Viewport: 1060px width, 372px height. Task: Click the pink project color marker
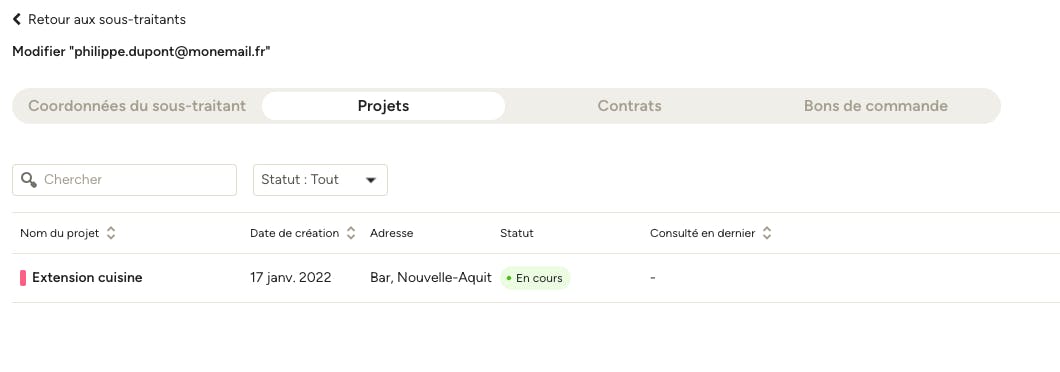pos(23,277)
